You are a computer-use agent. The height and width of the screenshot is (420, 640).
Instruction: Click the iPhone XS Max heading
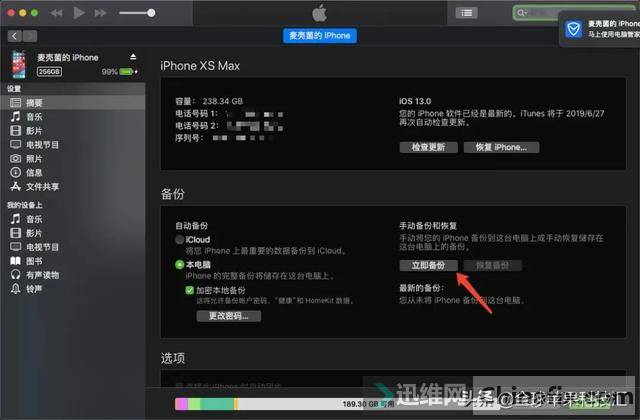click(200, 66)
